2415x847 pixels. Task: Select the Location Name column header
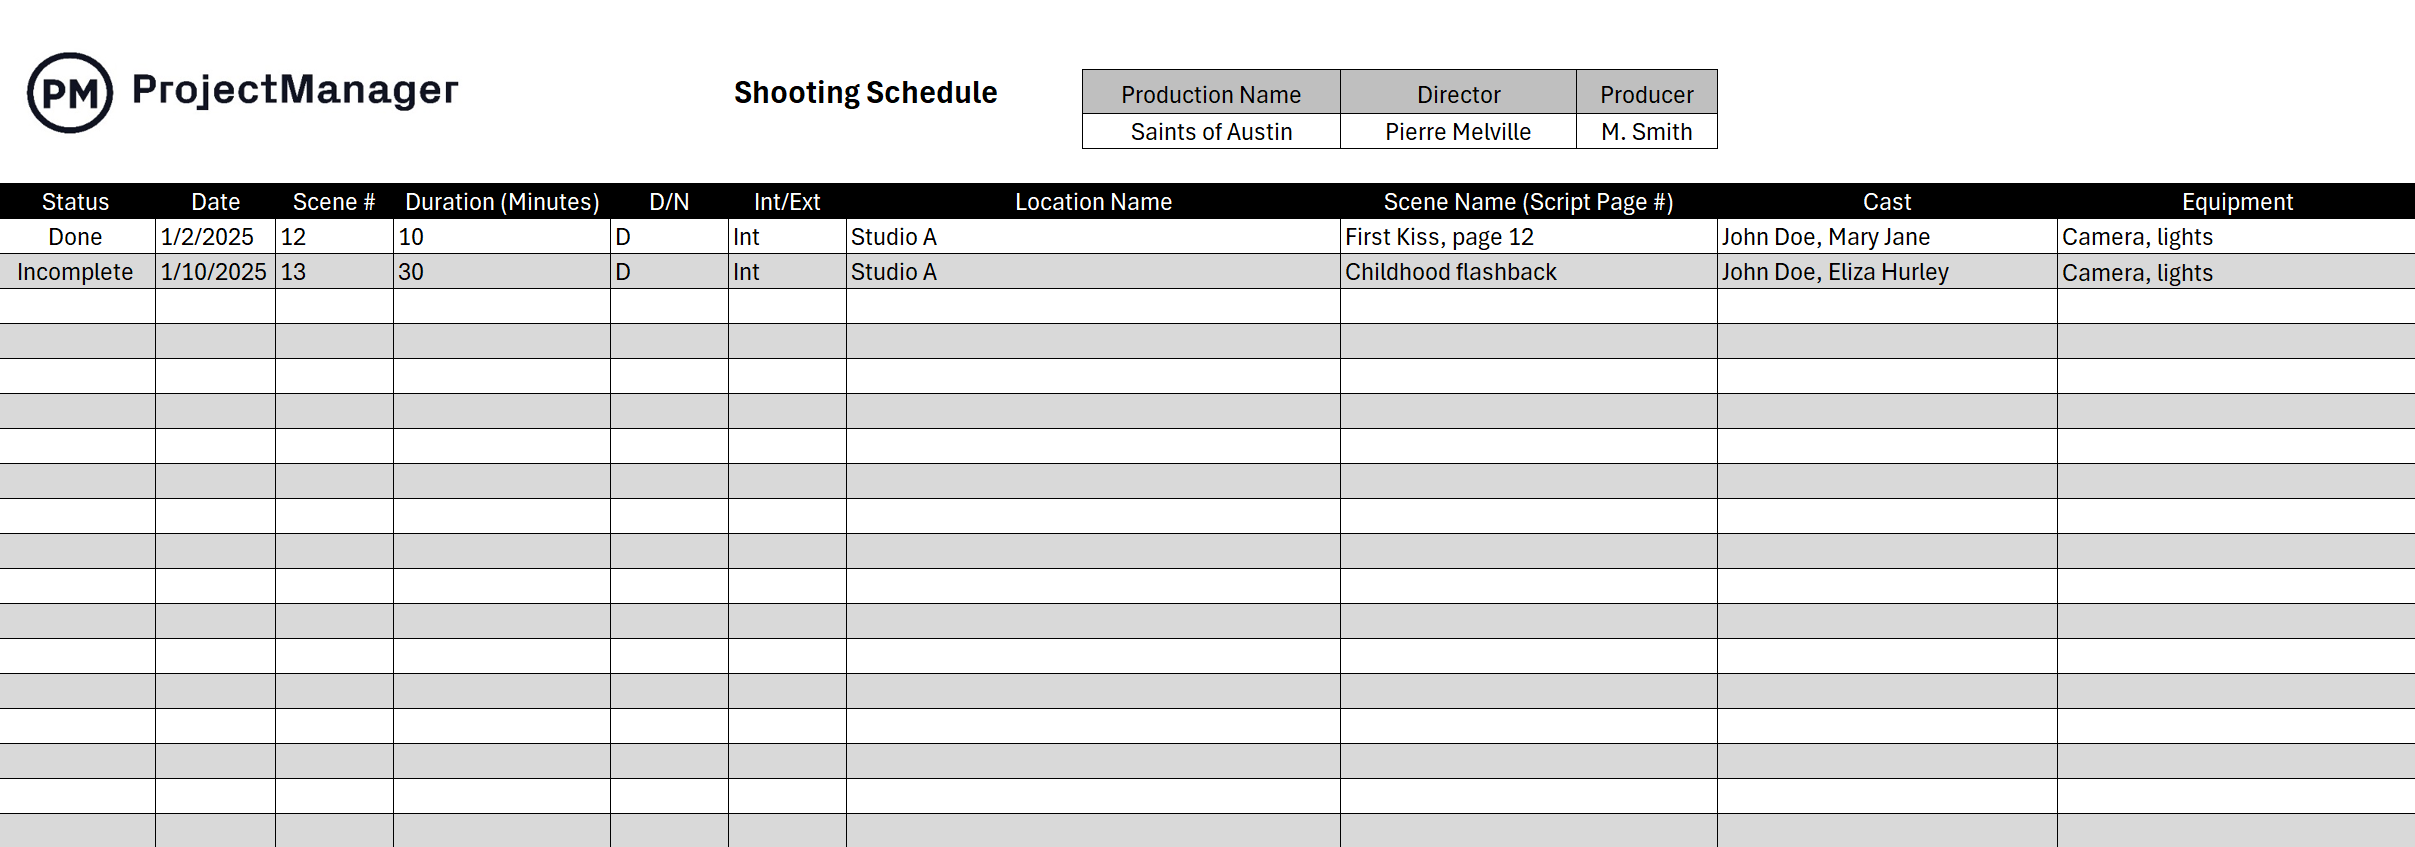pyautogui.click(x=1093, y=202)
